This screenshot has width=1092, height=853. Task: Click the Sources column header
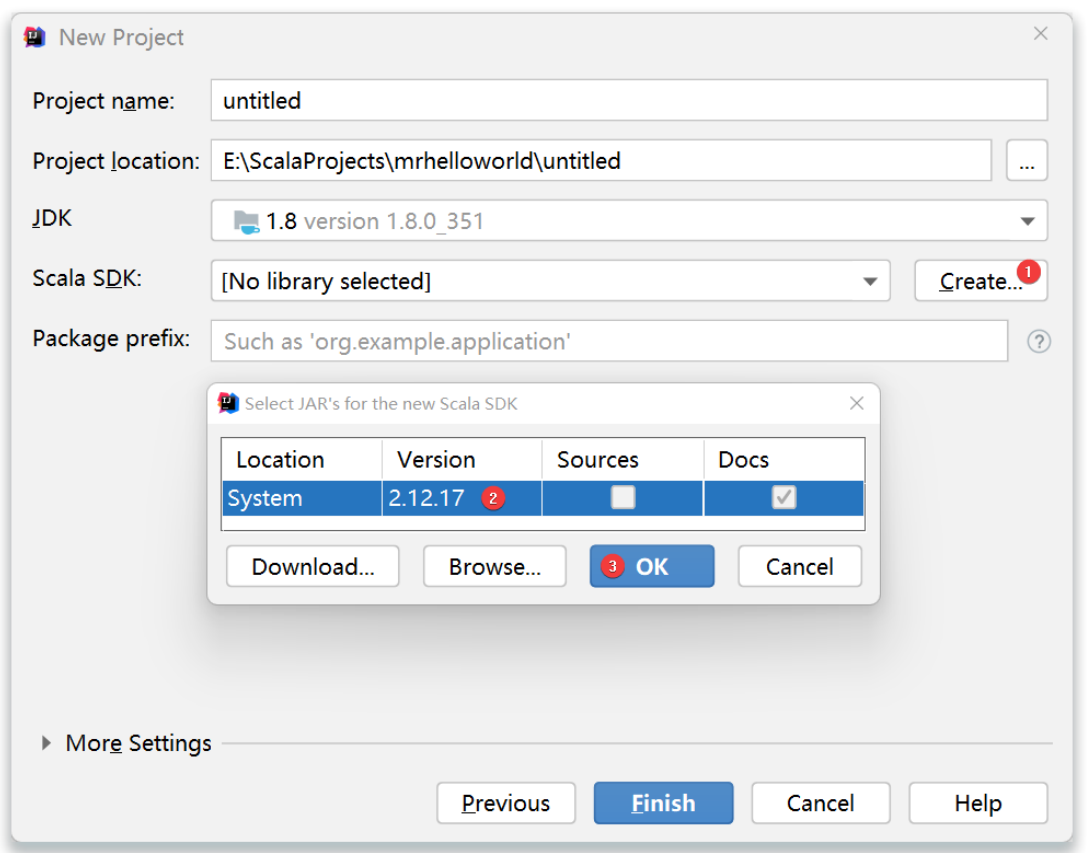pos(623,460)
